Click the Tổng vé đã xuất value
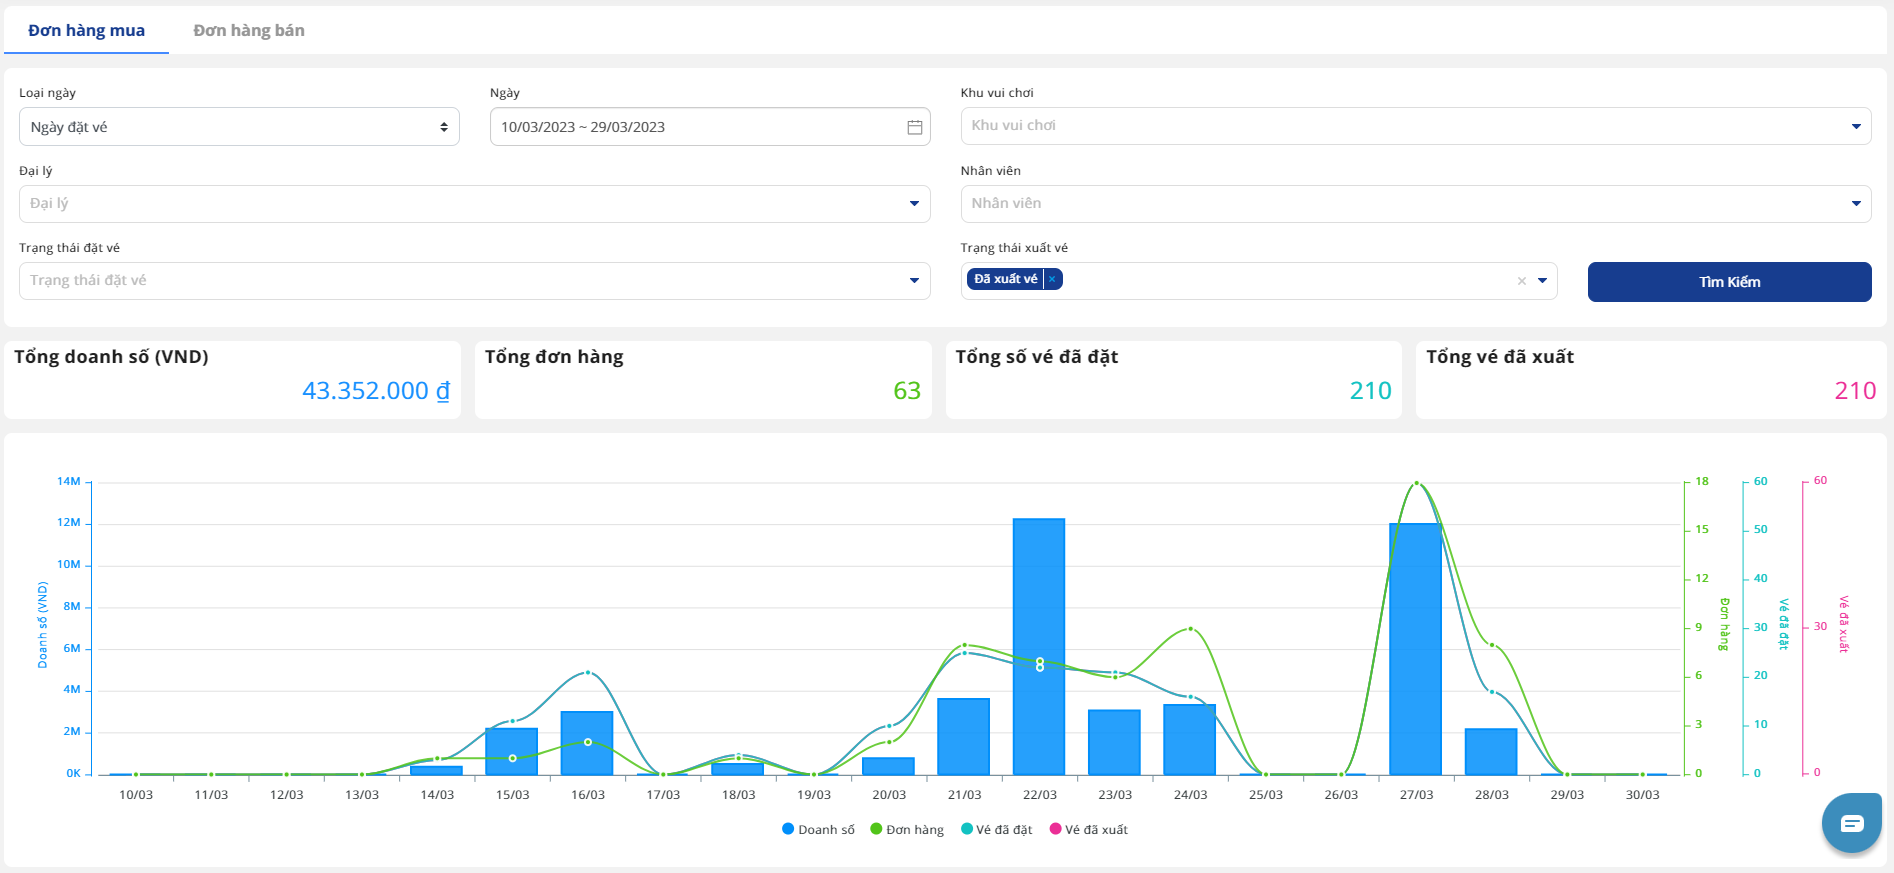 (1855, 391)
